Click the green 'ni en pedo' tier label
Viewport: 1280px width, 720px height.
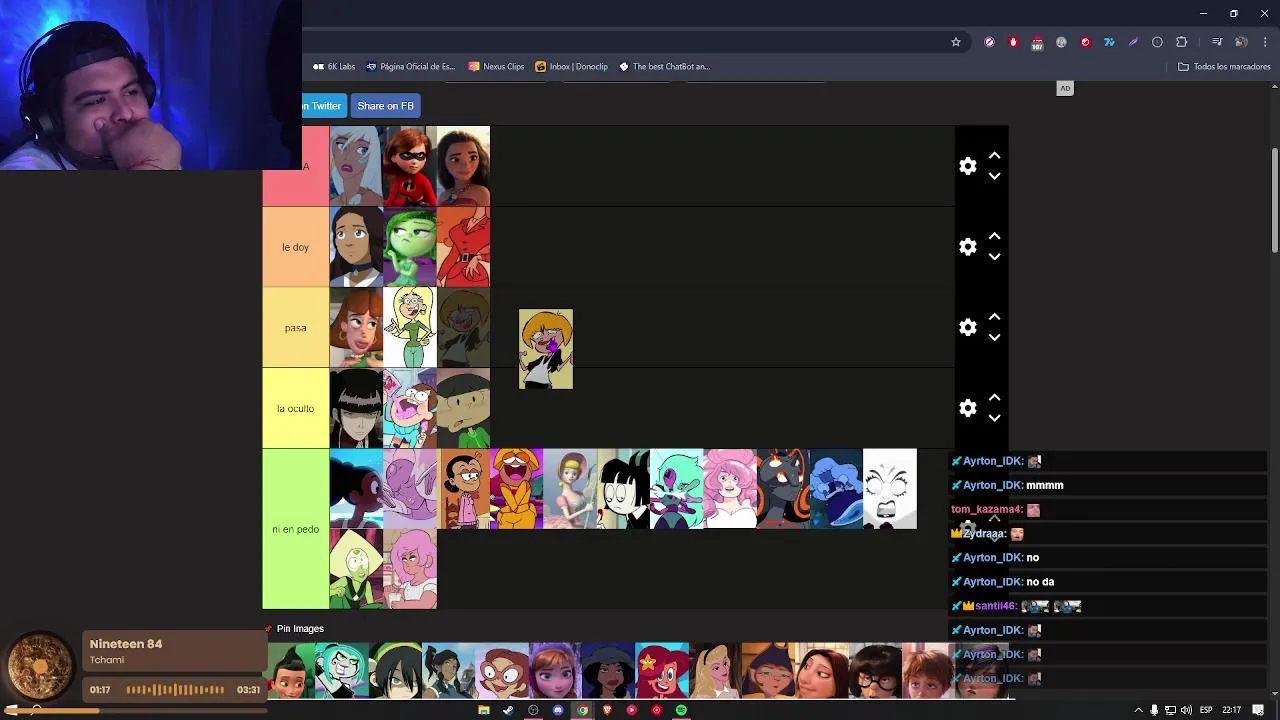(x=295, y=529)
